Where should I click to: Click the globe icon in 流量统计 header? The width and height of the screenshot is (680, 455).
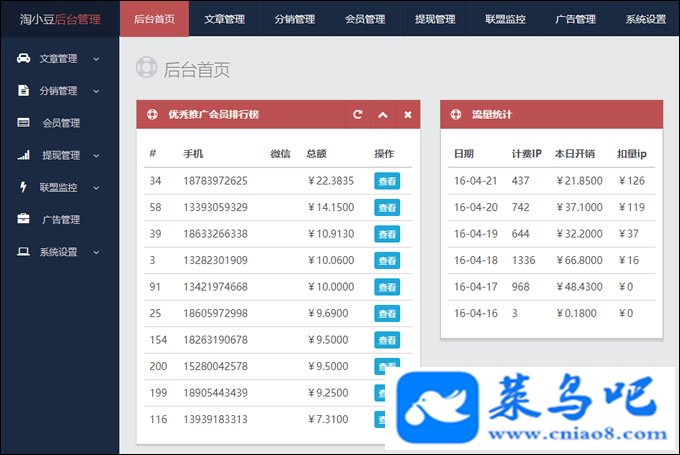(456, 115)
